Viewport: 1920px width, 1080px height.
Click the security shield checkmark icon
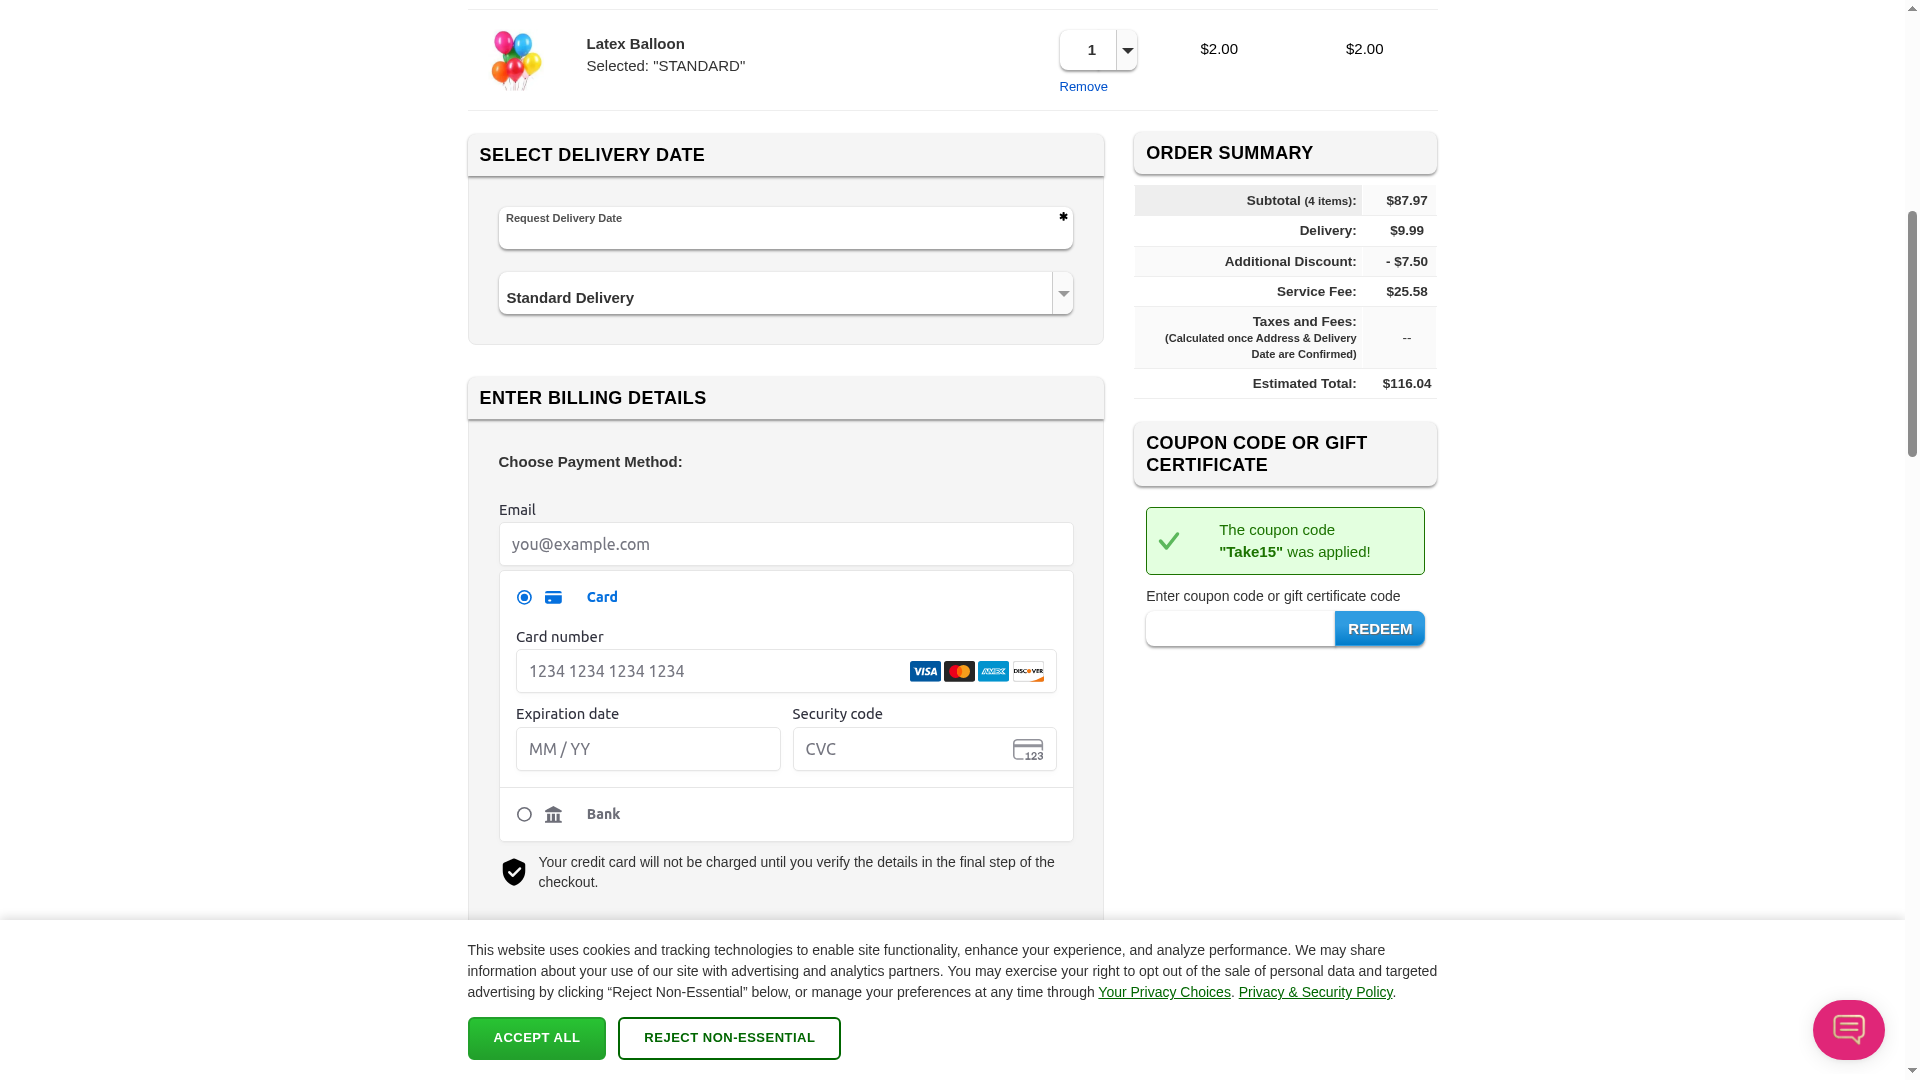click(x=514, y=872)
